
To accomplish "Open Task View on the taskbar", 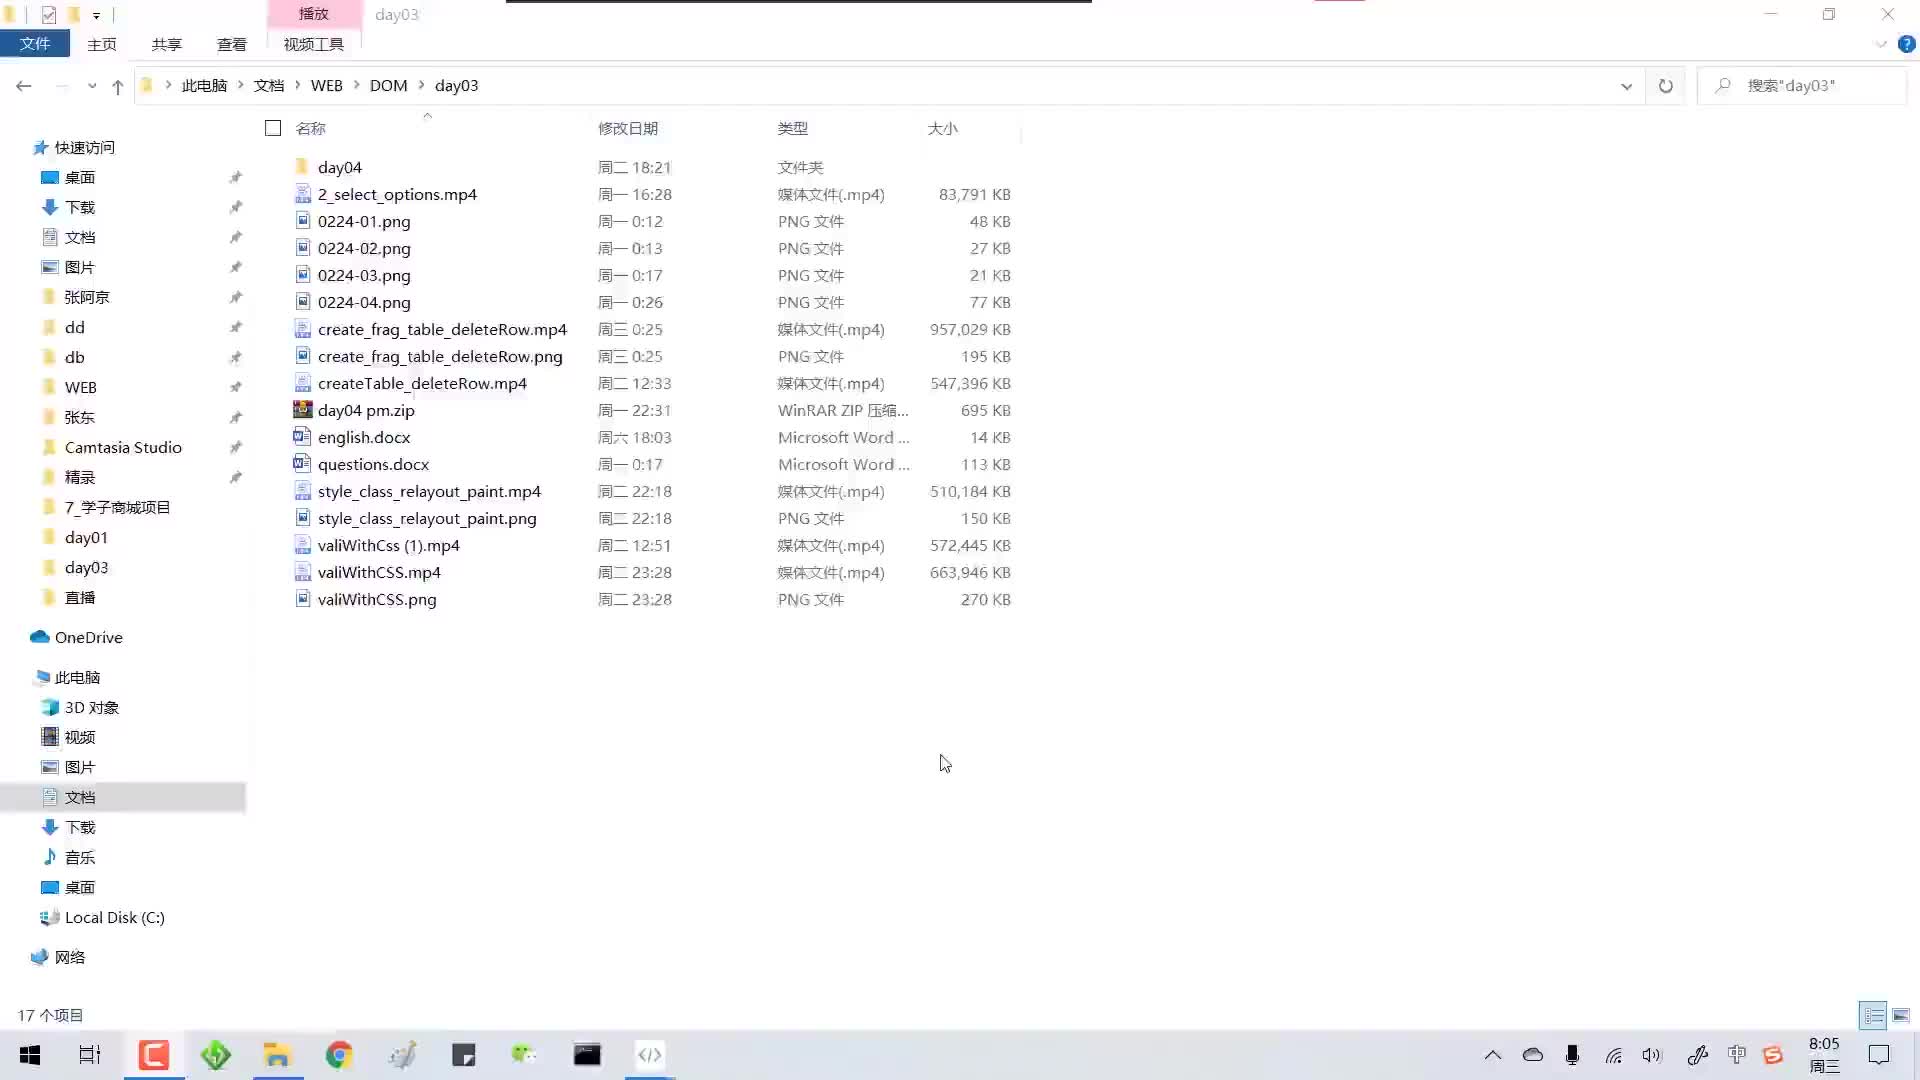I will click(90, 1055).
